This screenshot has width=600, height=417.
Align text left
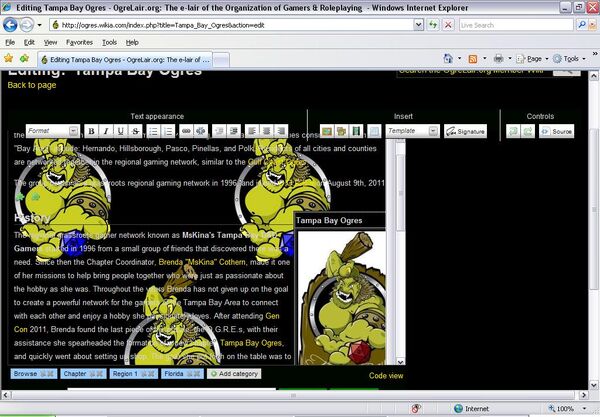252,131
